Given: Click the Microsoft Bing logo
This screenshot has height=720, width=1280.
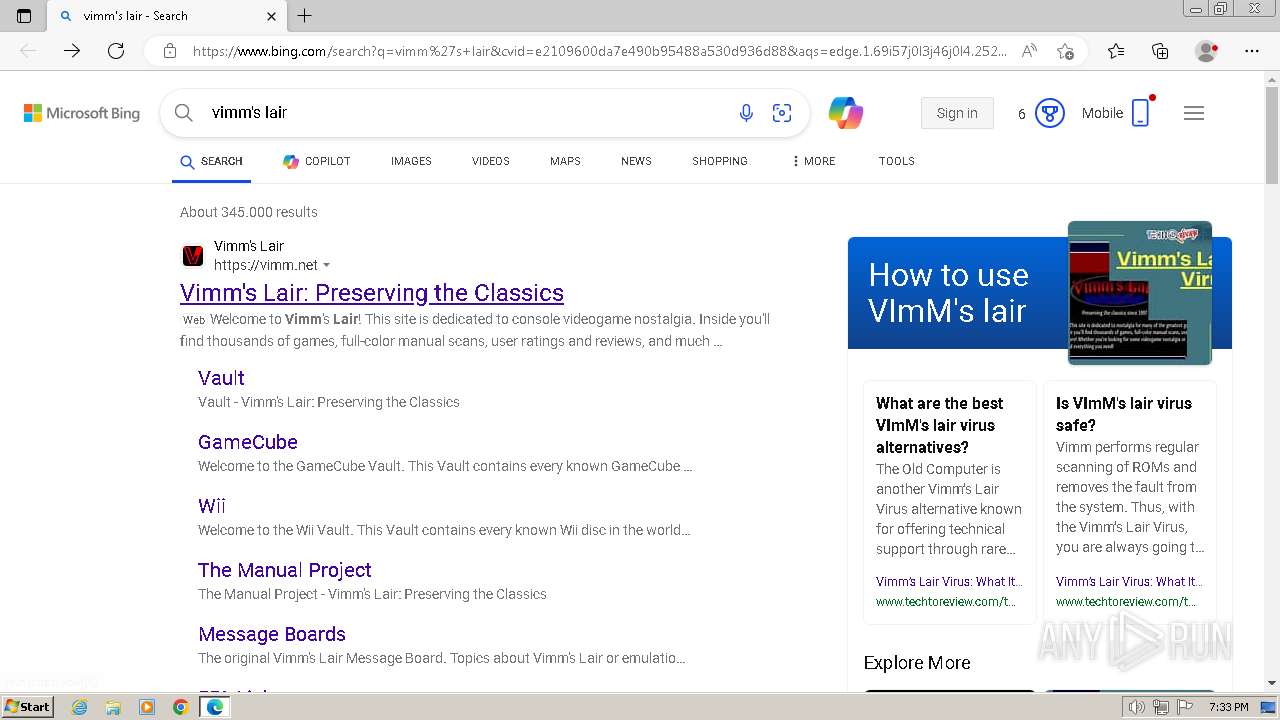Looking at the screenshot, I should (82, 113).
